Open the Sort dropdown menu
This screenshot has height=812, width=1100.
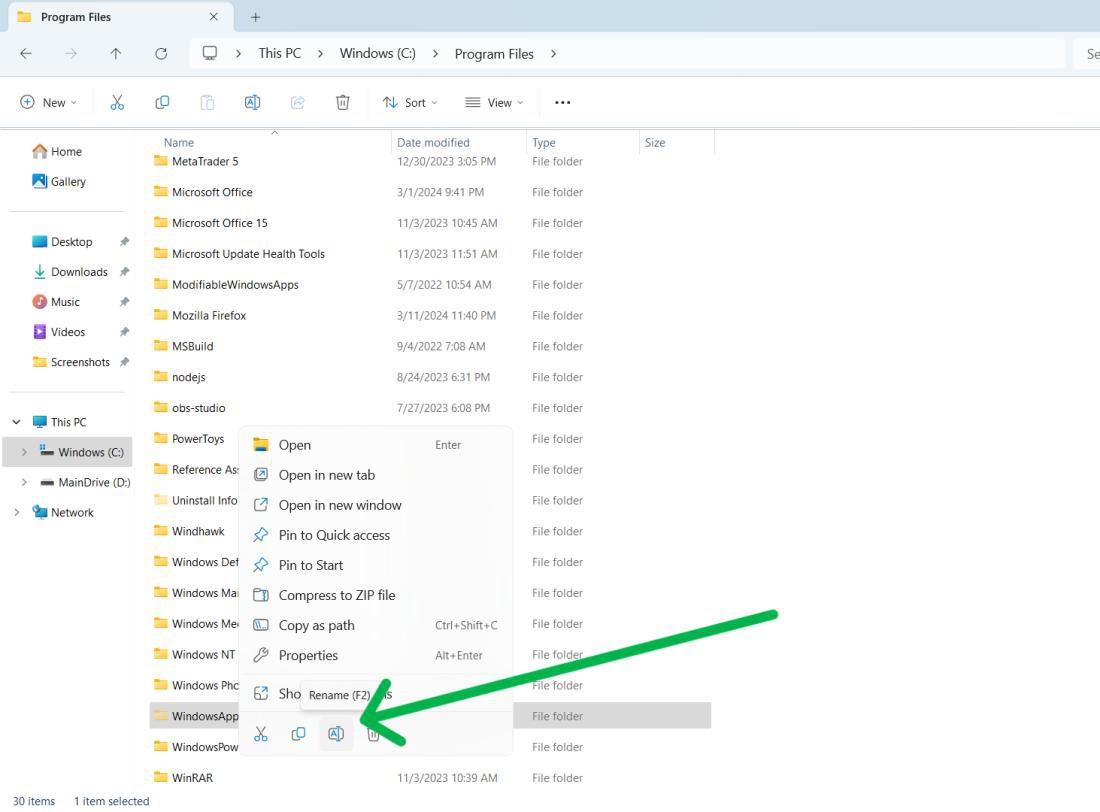[x=410, y=102]
